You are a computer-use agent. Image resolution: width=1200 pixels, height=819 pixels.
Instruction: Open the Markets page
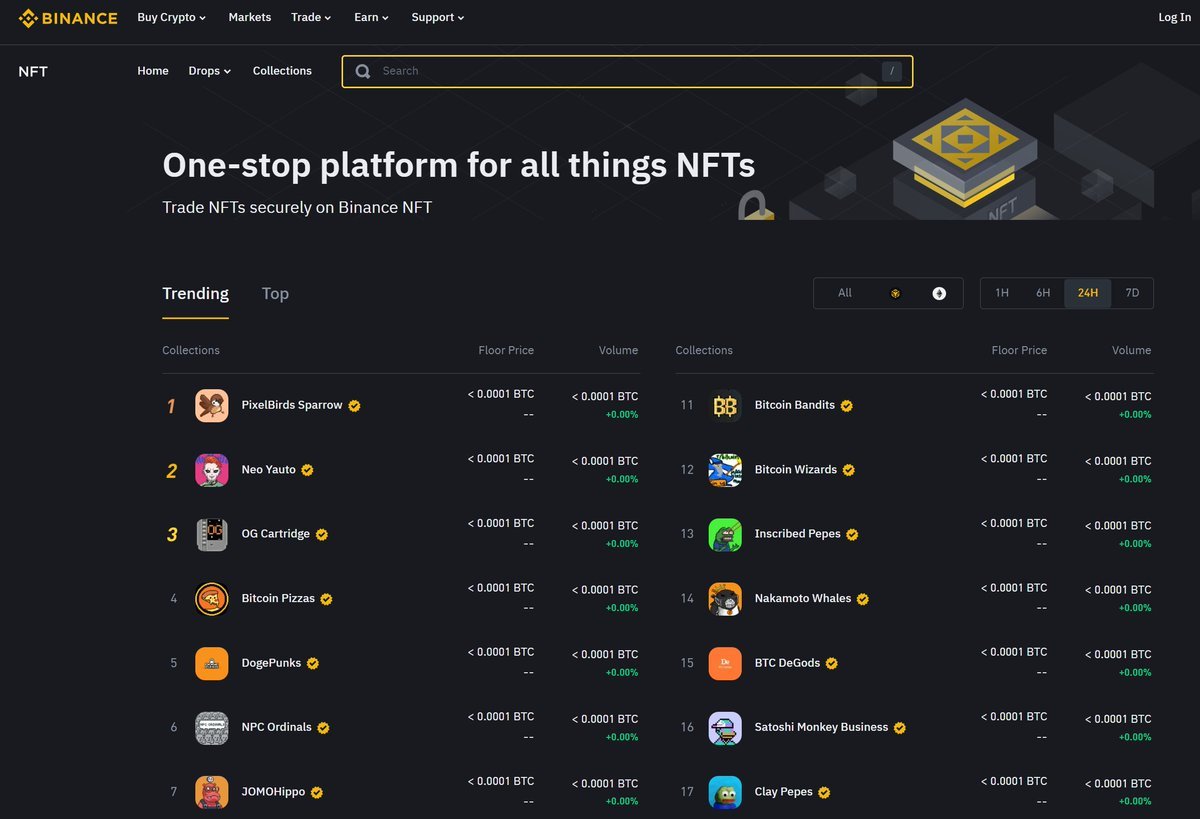point(250,17)
